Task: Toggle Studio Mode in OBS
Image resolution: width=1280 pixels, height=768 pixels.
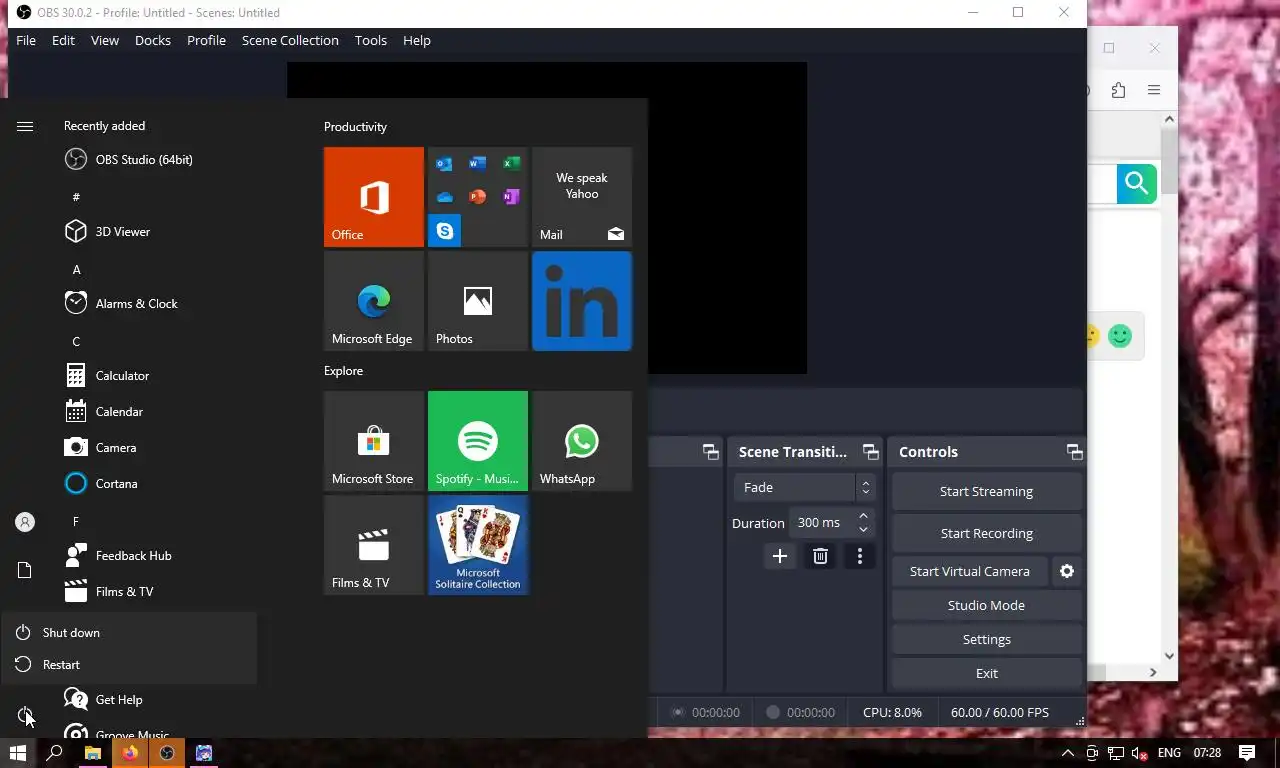Action: [986, 605]
